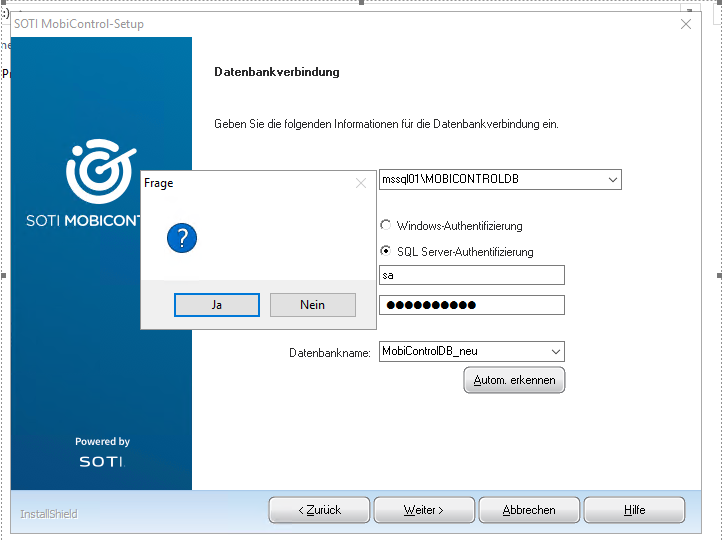Click the SOTI logo below Powered by
The width and height of the screenshot is (726, 542).
(102, 462)
